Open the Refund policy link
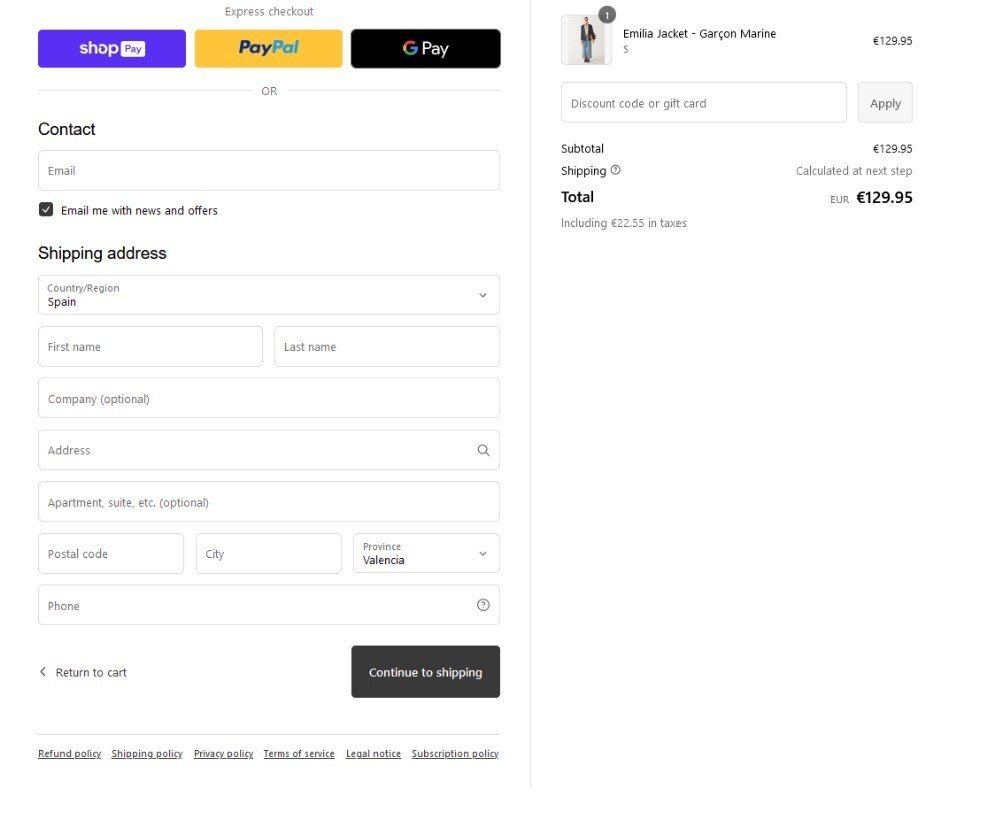This screenshot has width=984, height=840. 70,753
